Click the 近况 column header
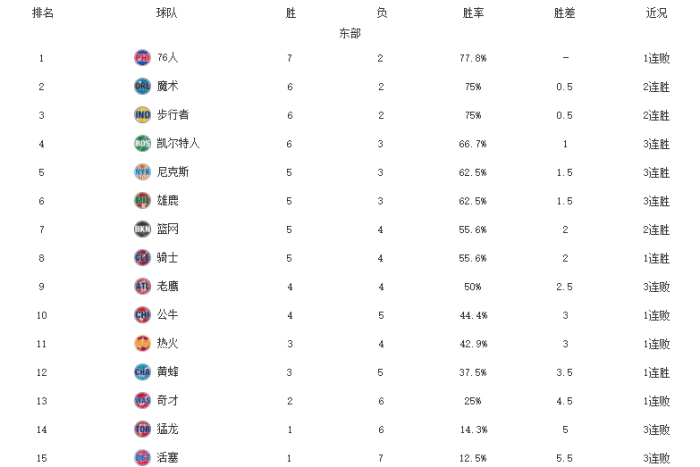 pos(657,13)
